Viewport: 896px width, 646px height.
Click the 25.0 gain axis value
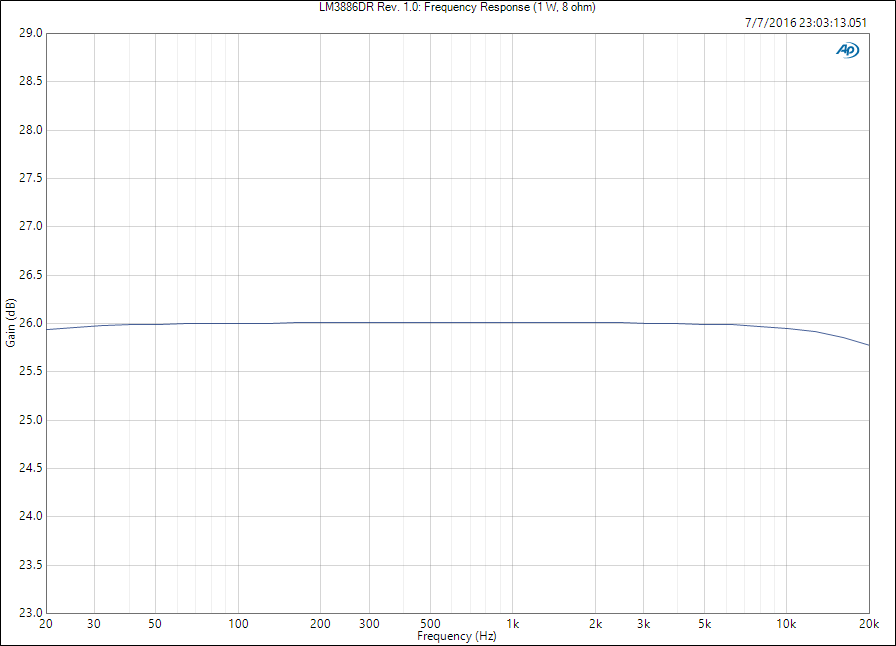point(31,420)
